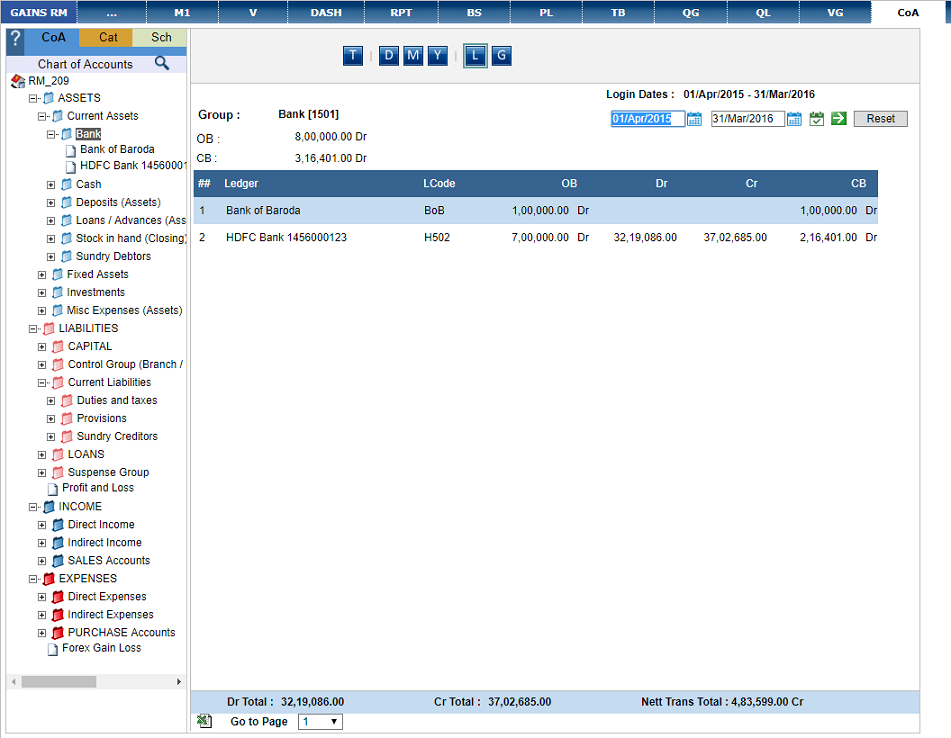Switch to the RPT top tab
Viewport: 951px width, 738px height.
tap(401, 12)
